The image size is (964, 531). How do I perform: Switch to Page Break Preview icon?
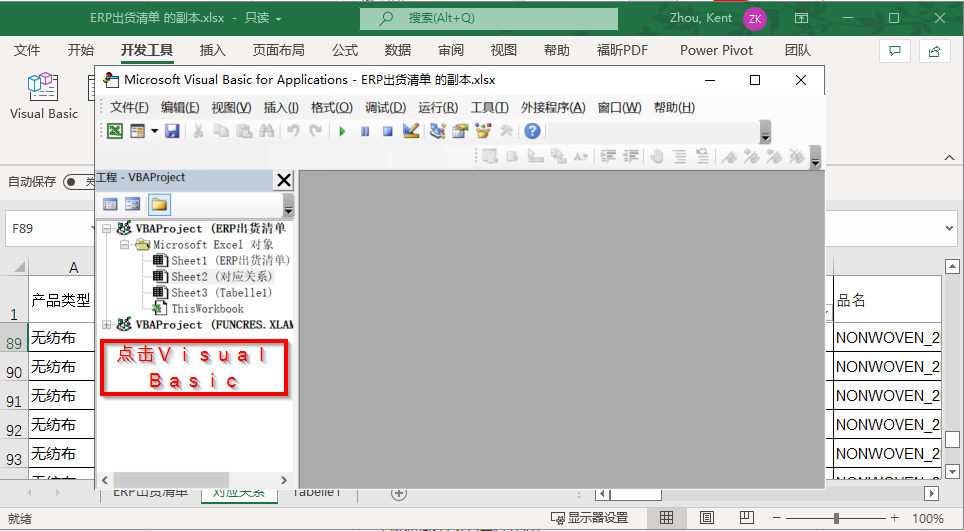(x=747, y=517)
